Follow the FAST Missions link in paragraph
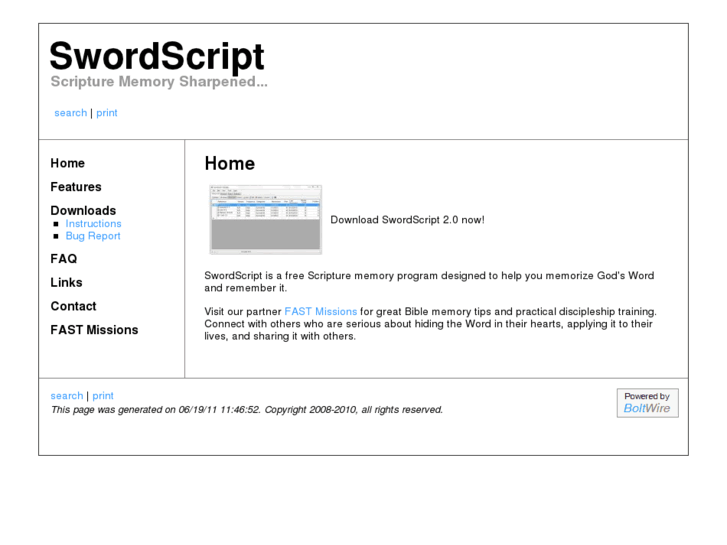This screenshot has height=545, width=727. [x=320, y=311]
